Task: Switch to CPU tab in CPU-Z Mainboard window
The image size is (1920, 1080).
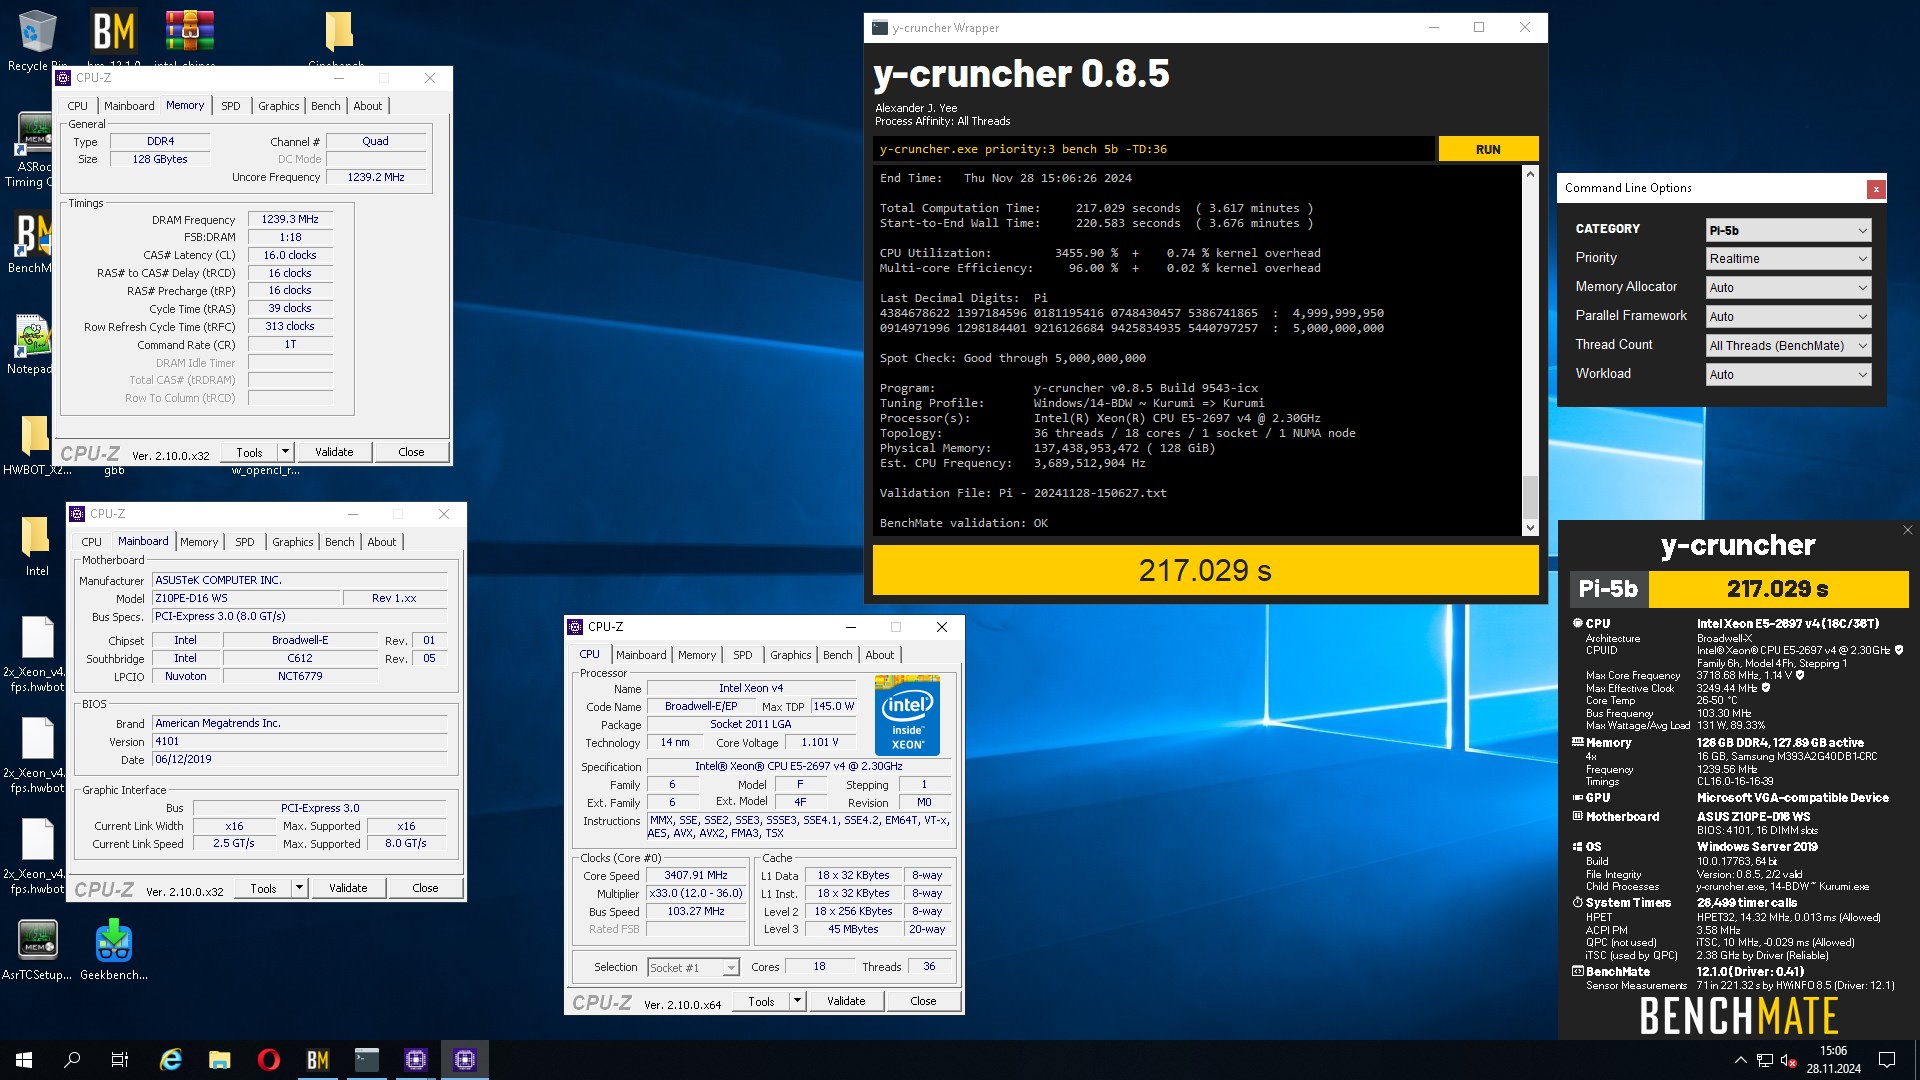Action: [91, 542]
